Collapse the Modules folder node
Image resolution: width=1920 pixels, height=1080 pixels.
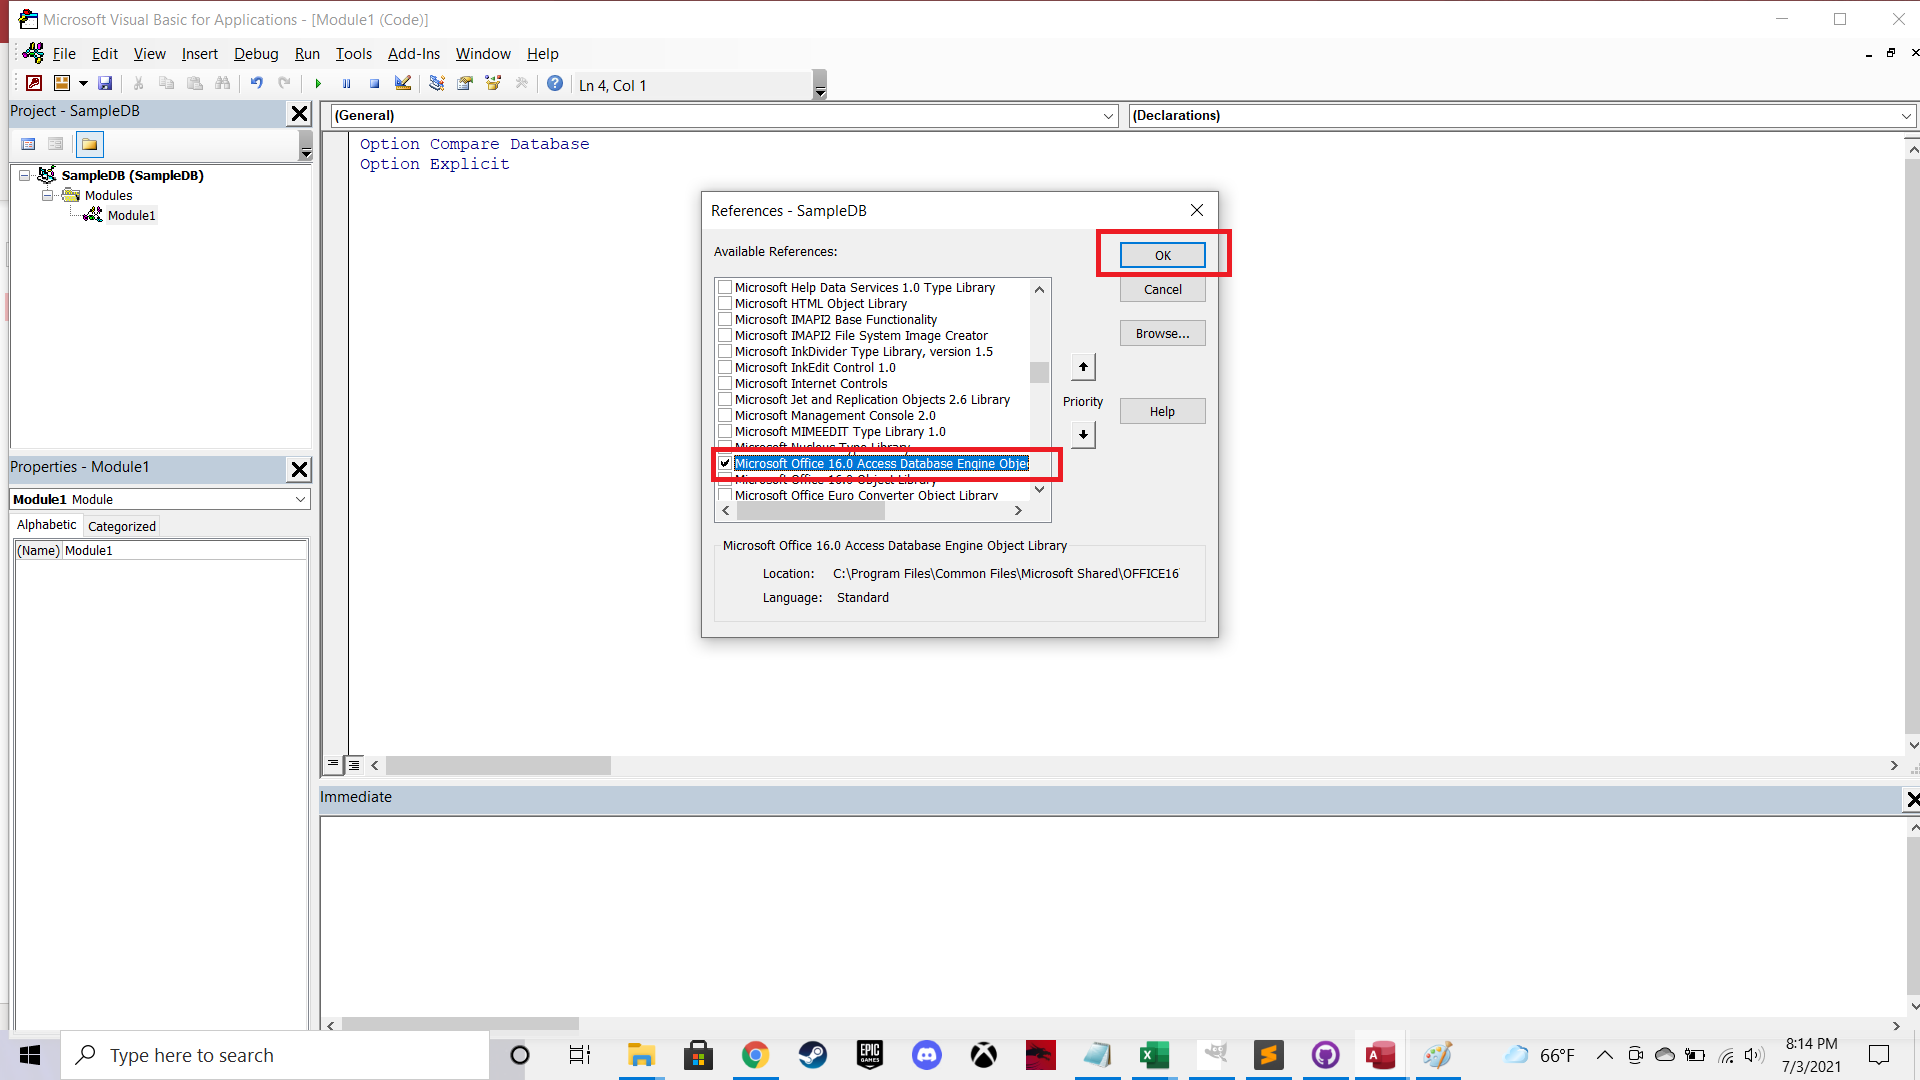coord(47,195)
